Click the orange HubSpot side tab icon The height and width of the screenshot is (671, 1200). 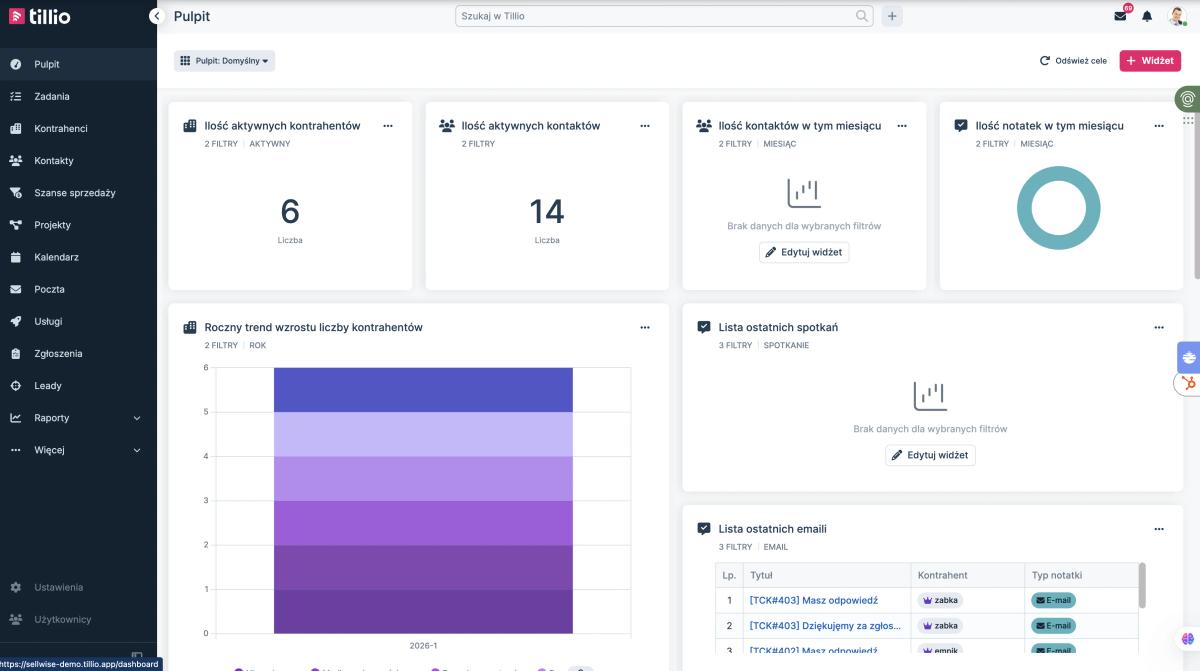[x=1189, y=383]
